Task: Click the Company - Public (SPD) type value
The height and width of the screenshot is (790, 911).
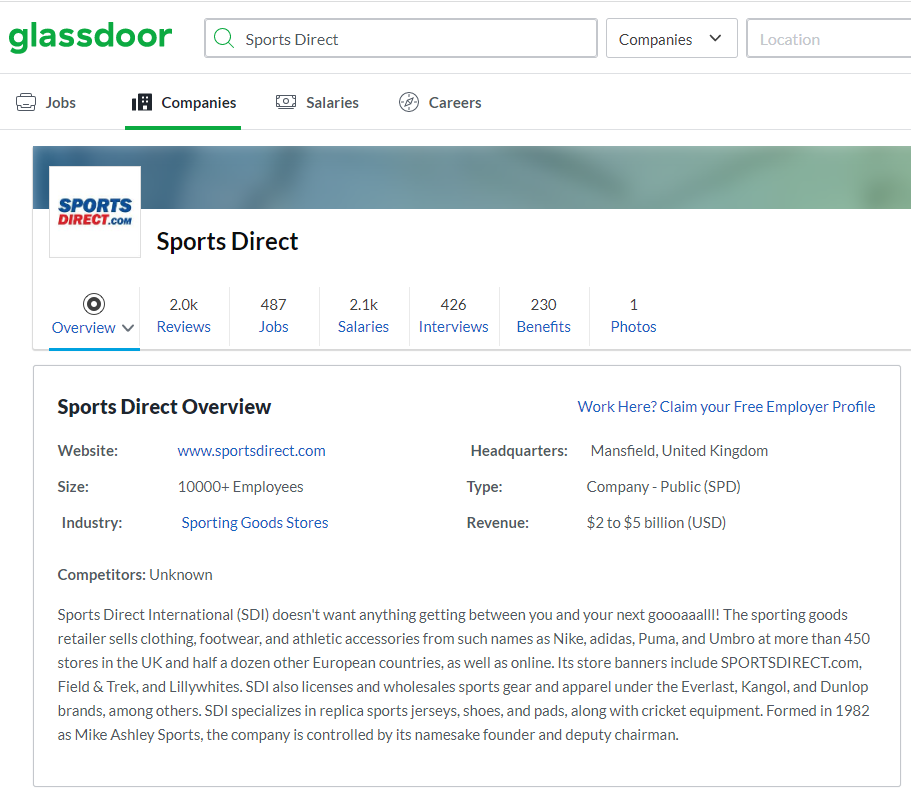Action: [663, 487]
